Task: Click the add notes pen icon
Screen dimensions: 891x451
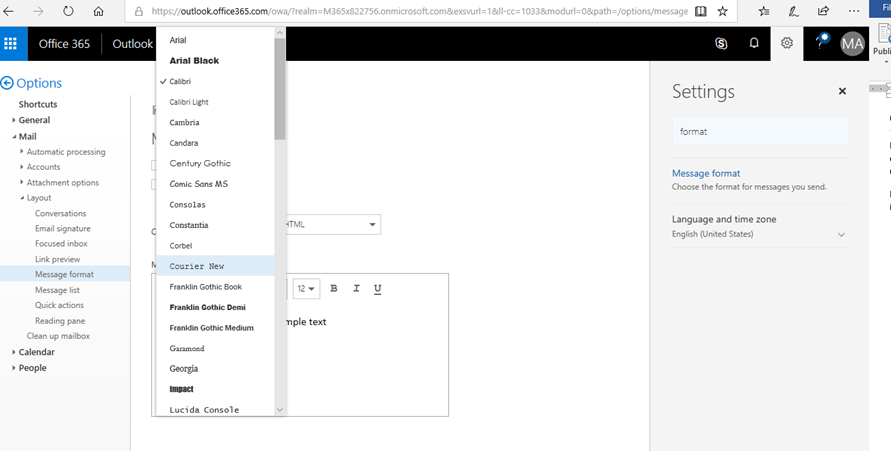Action: 794,11
